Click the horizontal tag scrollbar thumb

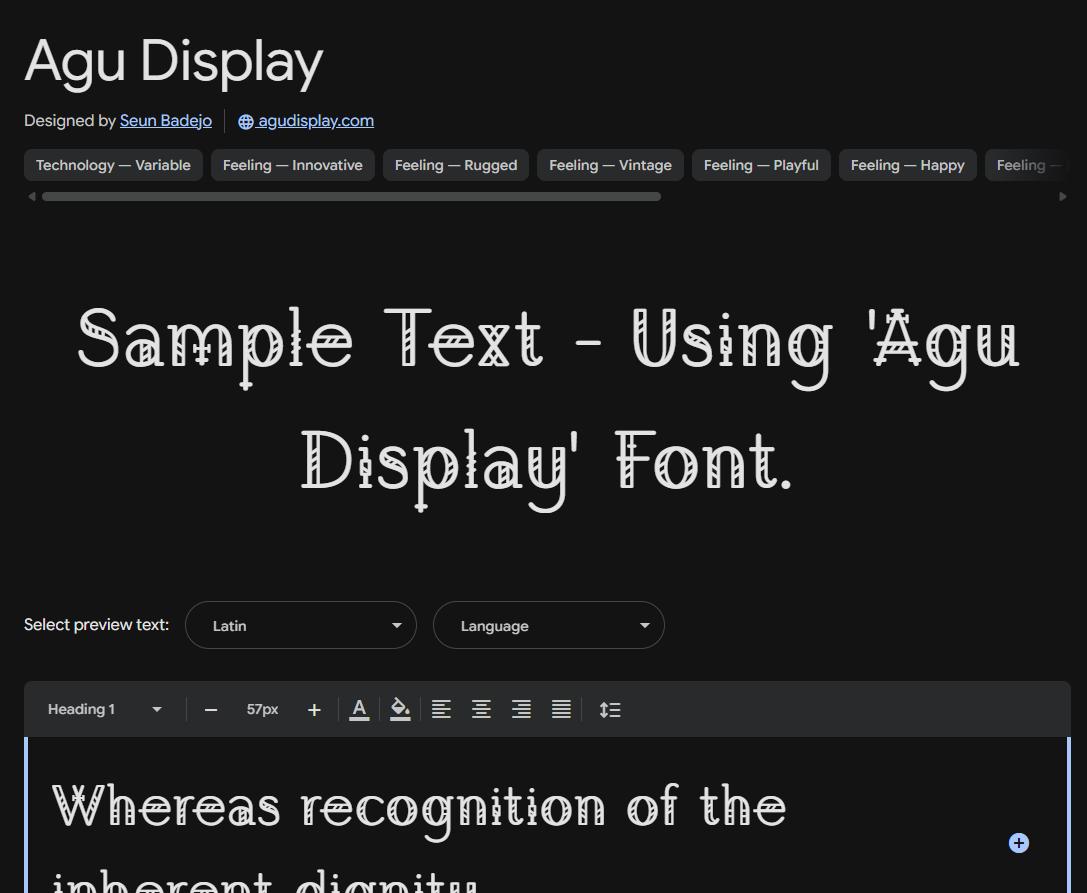click(x=351, y=197)
